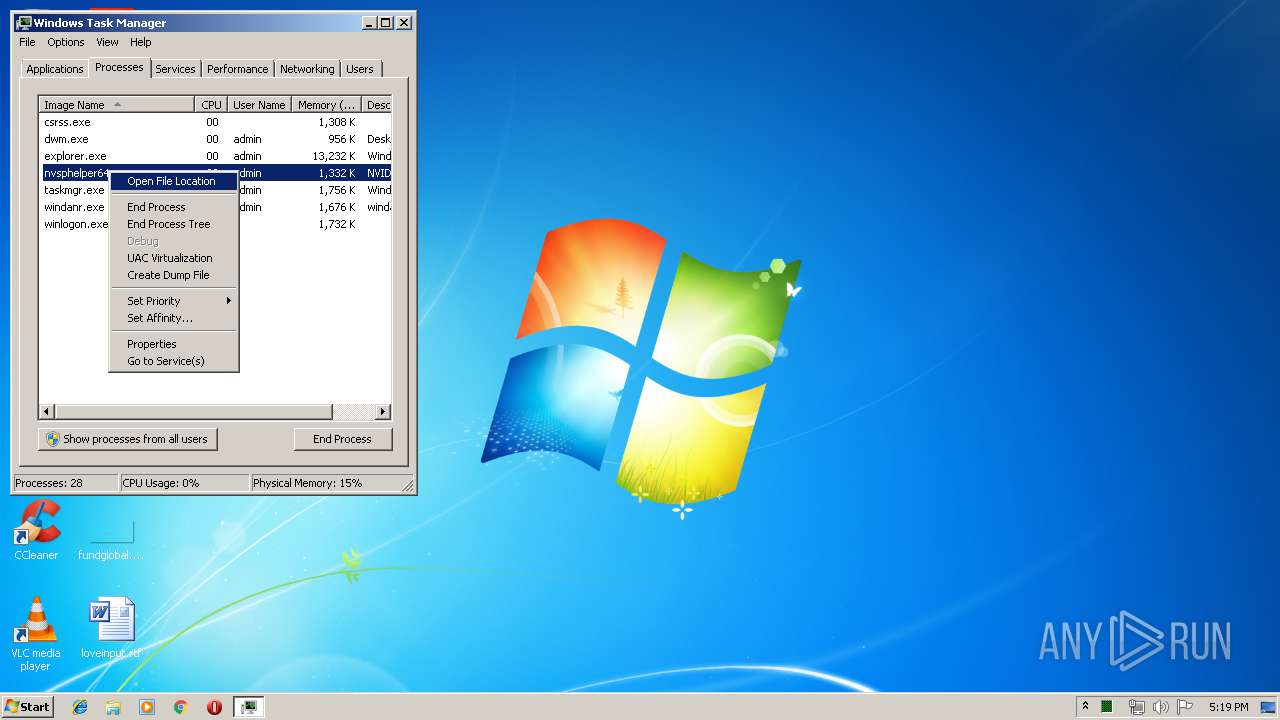Image resolution: width=1280 pixels, height=720 pixels.
Task: Choose Open File Location in context menu
Action: click(174, 181)
